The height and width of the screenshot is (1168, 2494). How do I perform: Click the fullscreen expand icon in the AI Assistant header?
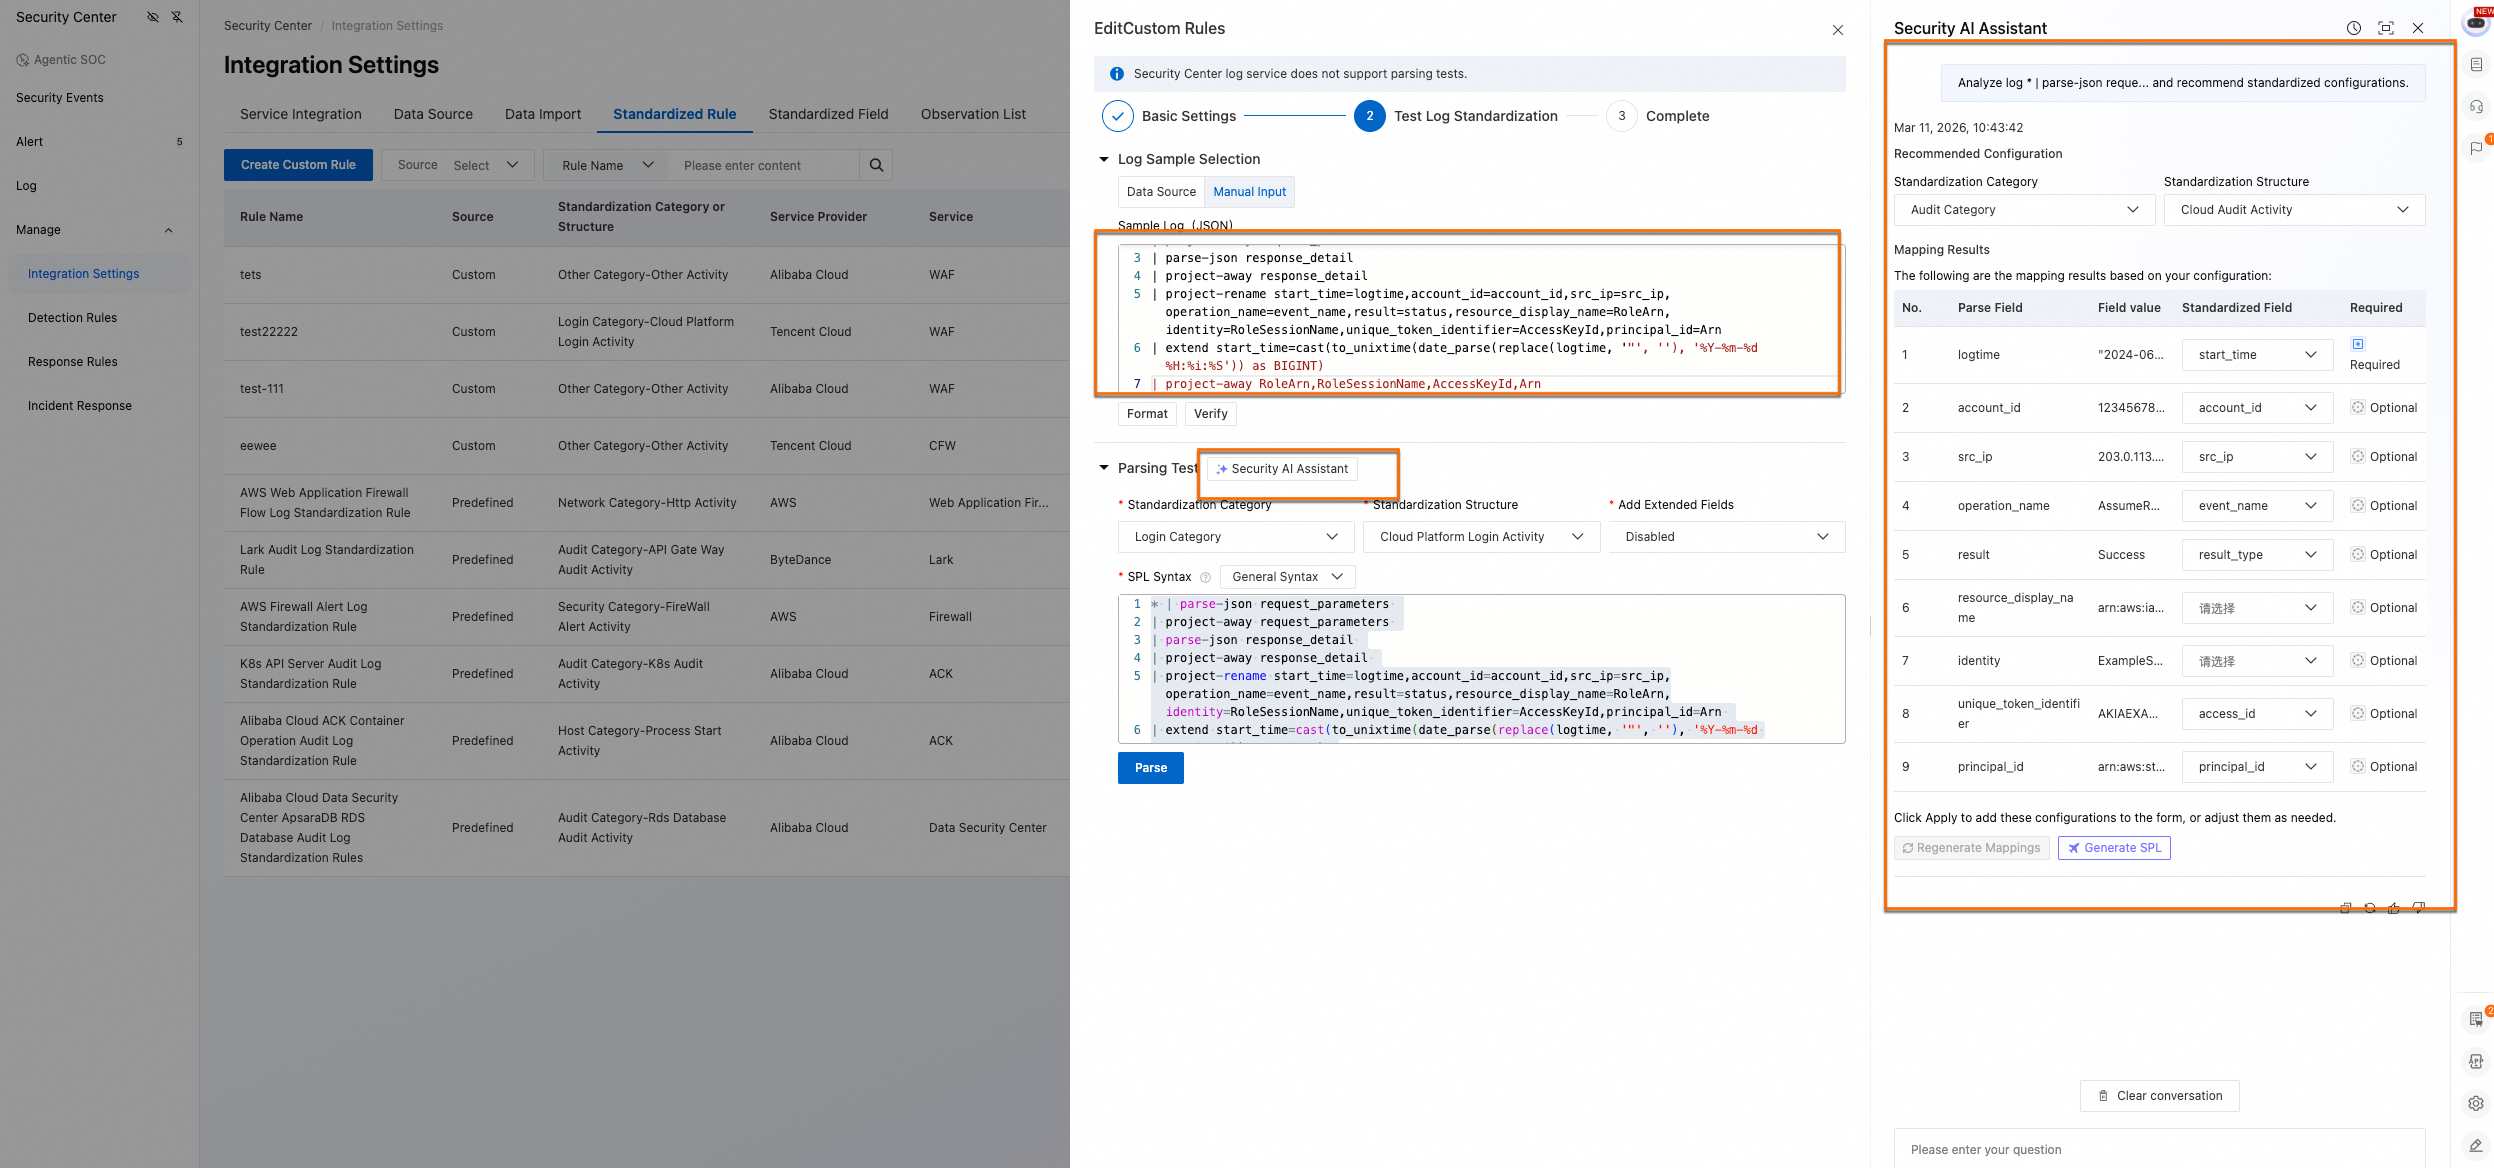click(2386, 28)
